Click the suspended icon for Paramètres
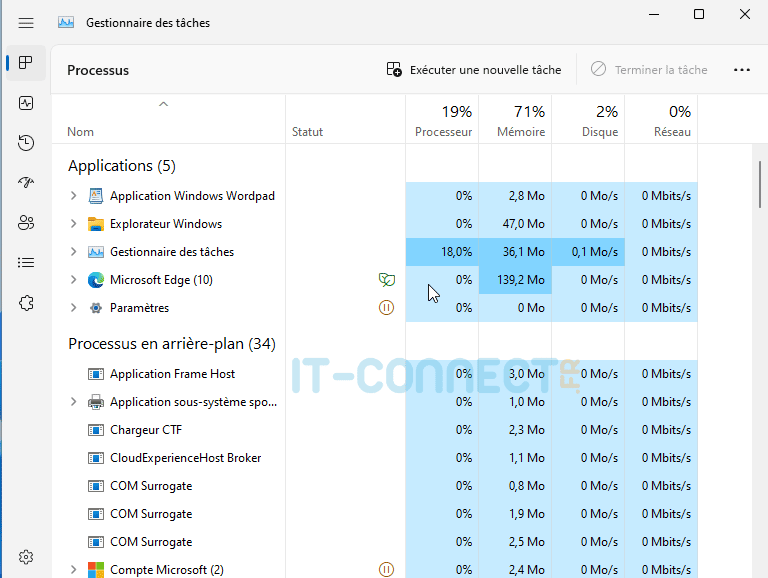The width and height of the screenshot is (768, 578). coord(386,308)
